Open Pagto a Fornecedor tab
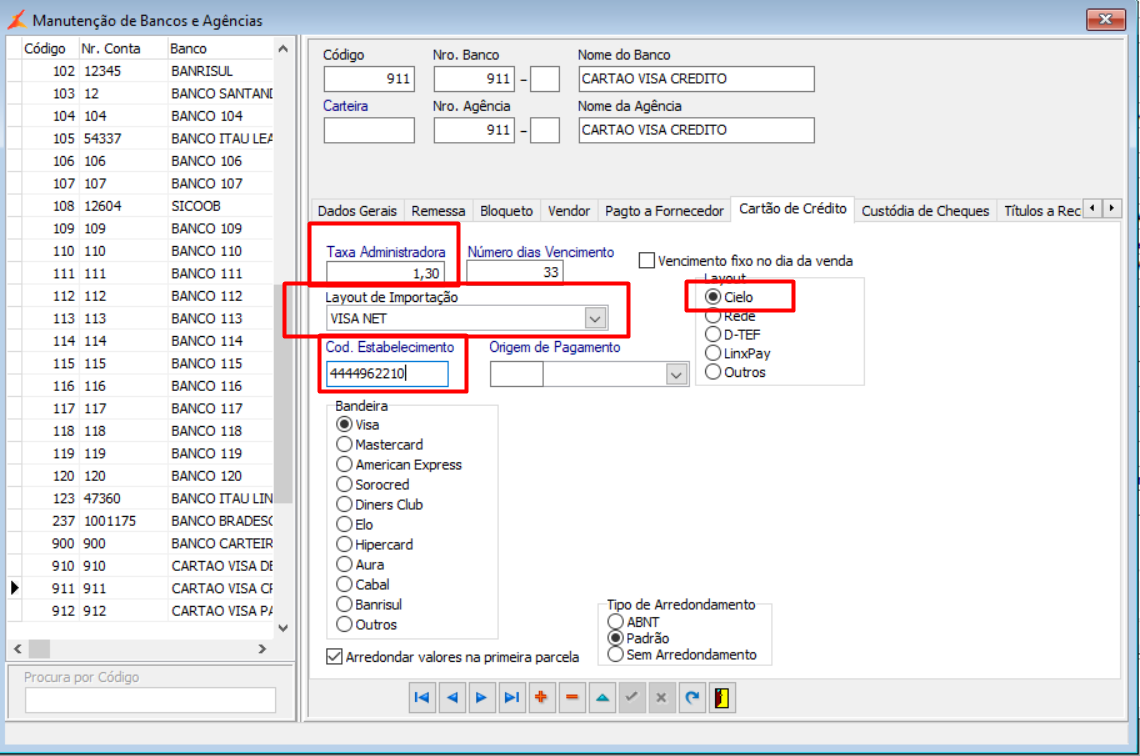Viewport: 1140px width, 756px height. pyautogui.click(x=664, y=211)
